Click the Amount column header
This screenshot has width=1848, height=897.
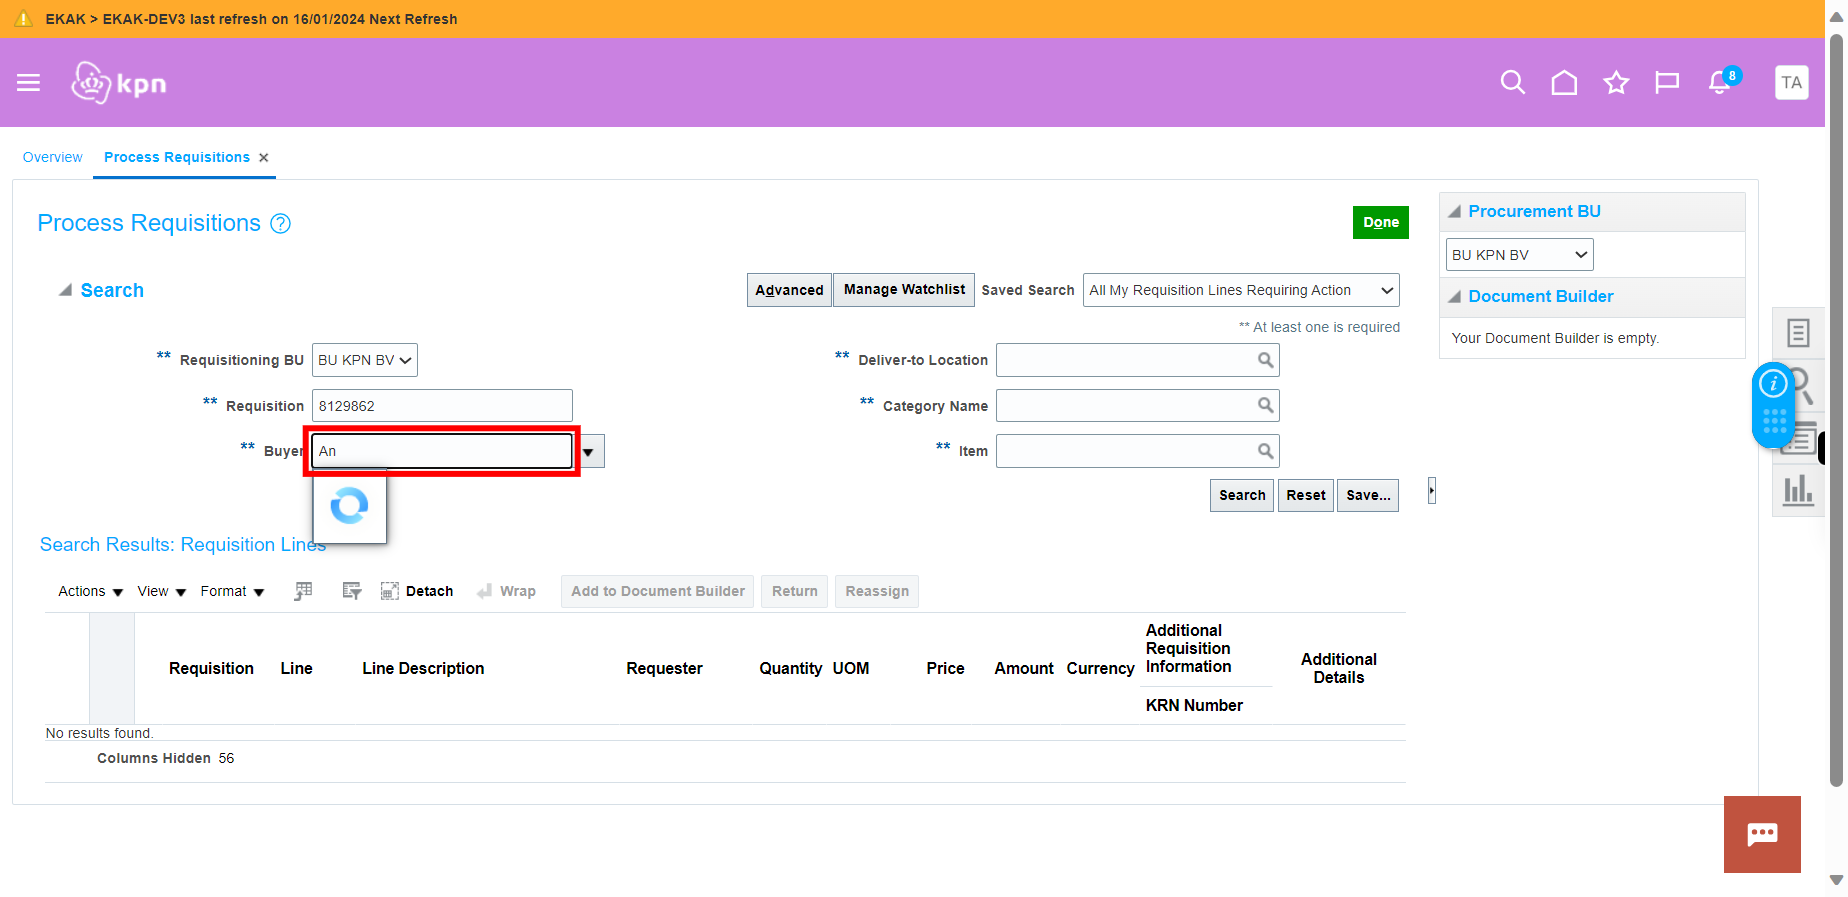pos(1024,669)
